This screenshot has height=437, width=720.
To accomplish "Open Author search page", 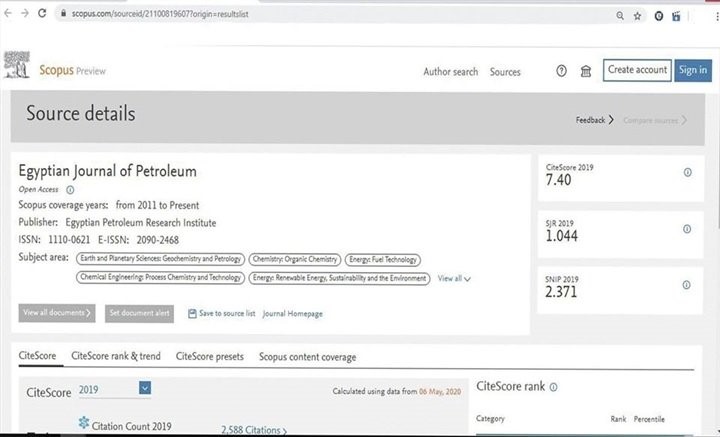I will (x=450, y=72).
